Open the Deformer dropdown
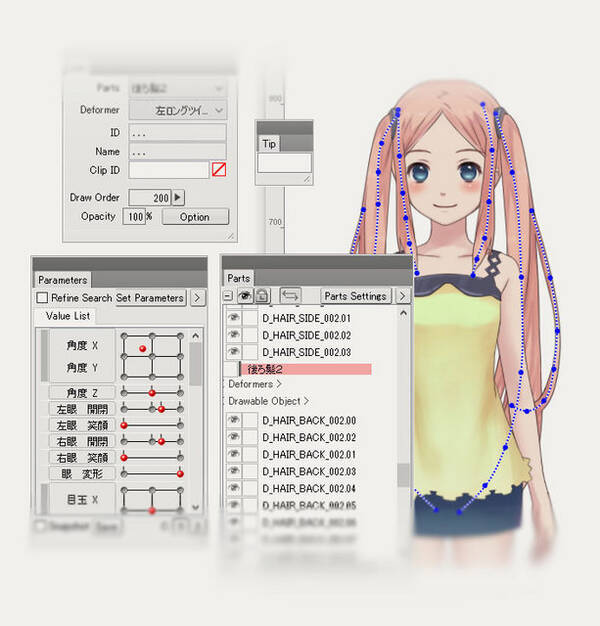 tap(178, 110)
